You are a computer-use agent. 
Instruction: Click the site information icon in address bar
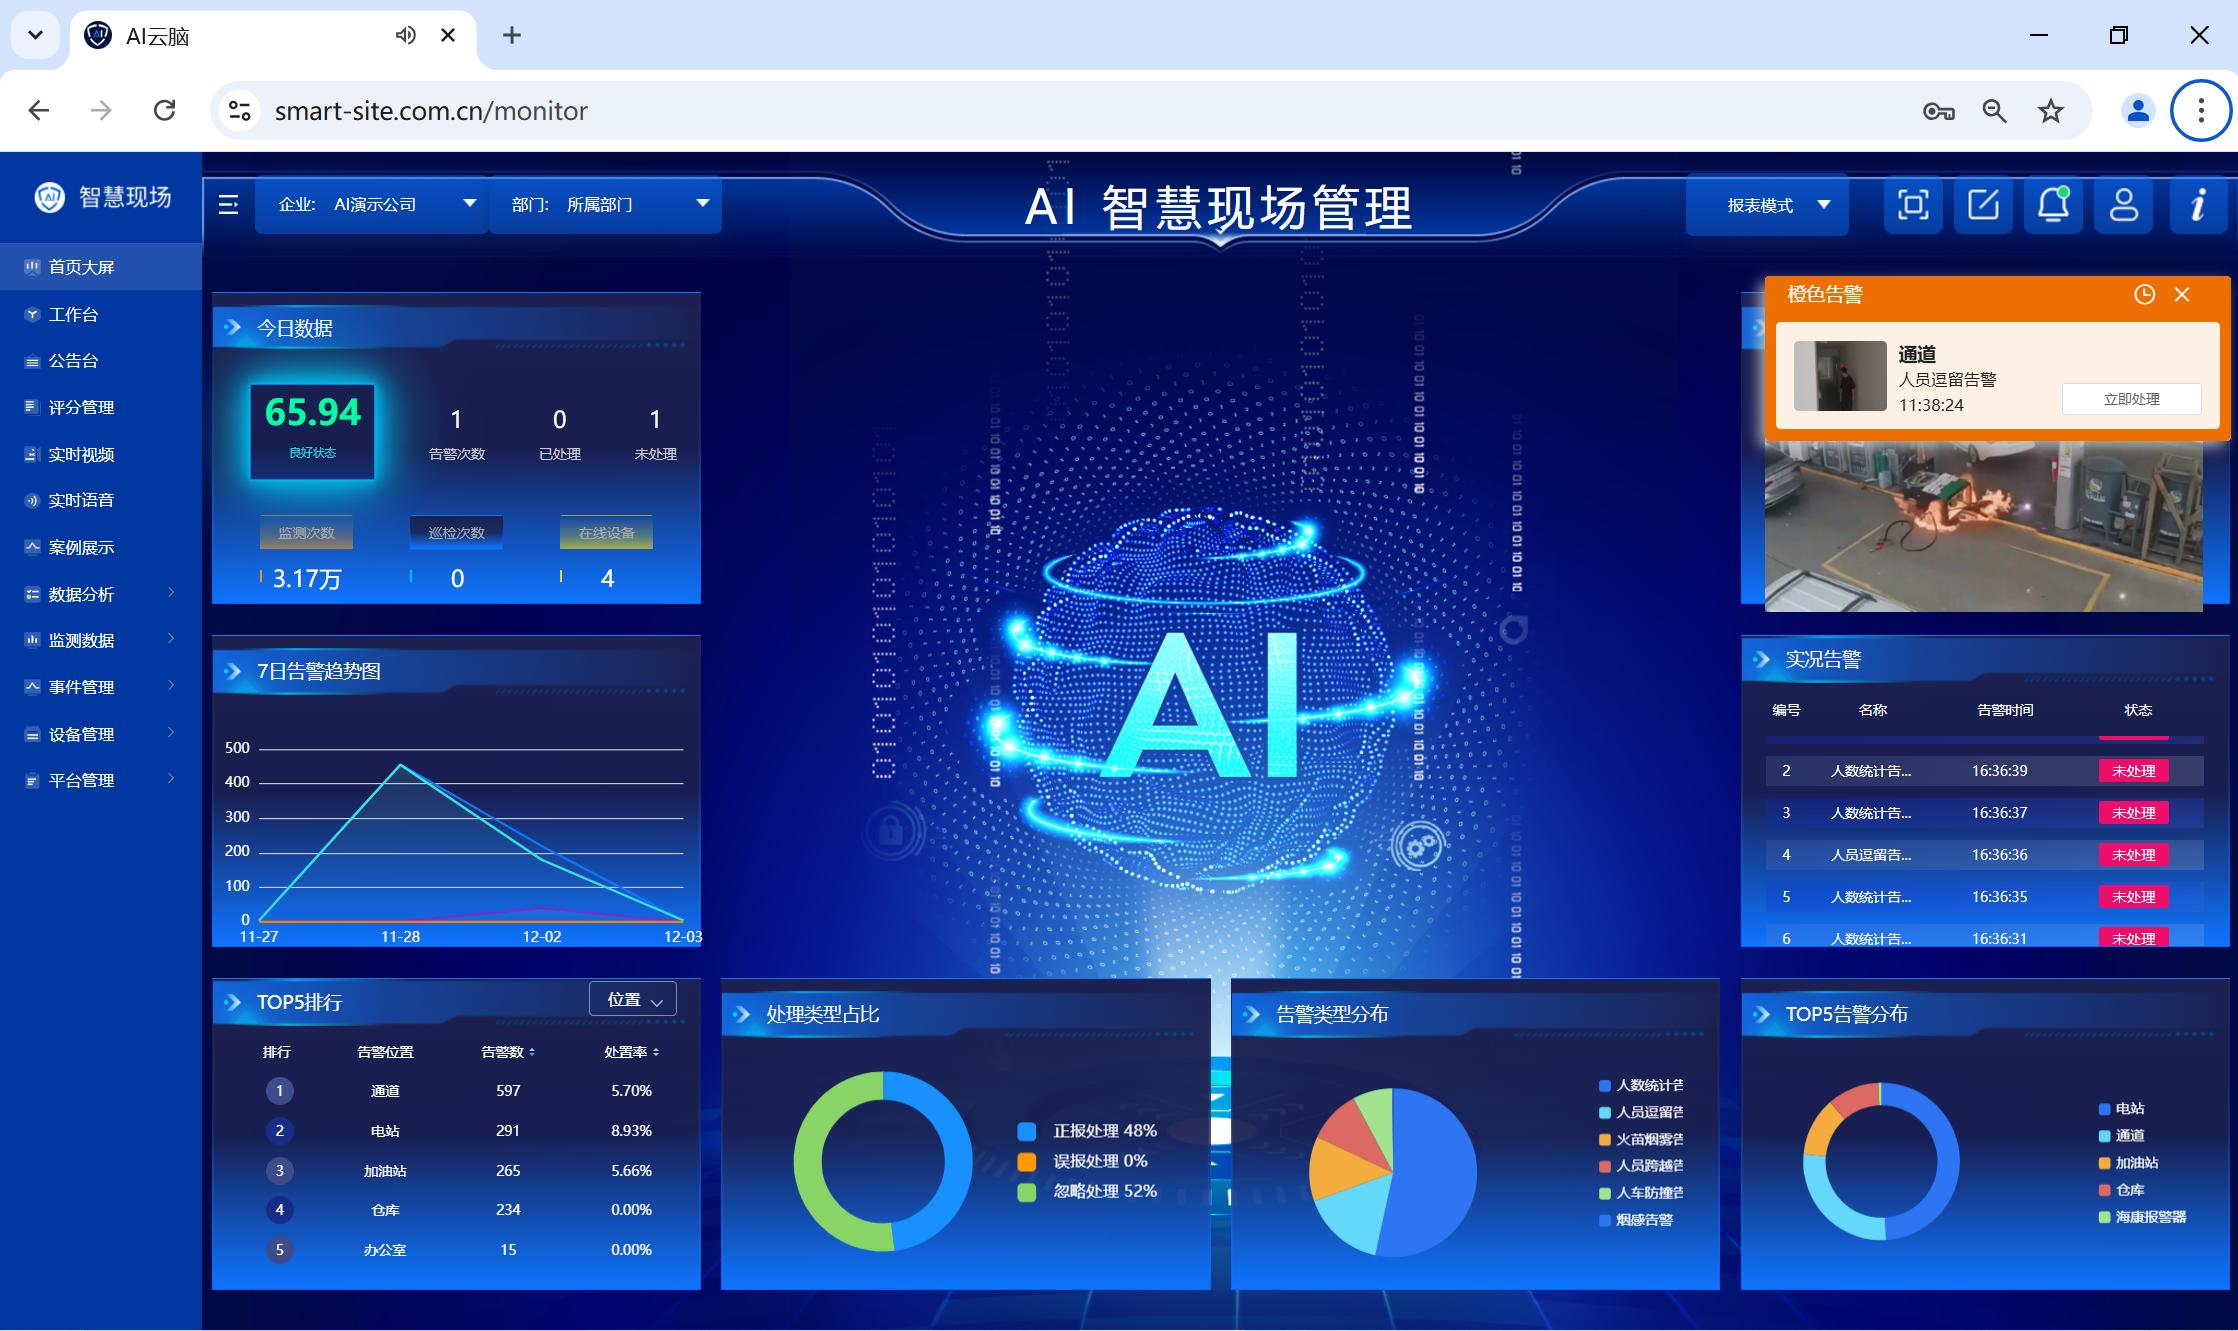tap(240, 110)
